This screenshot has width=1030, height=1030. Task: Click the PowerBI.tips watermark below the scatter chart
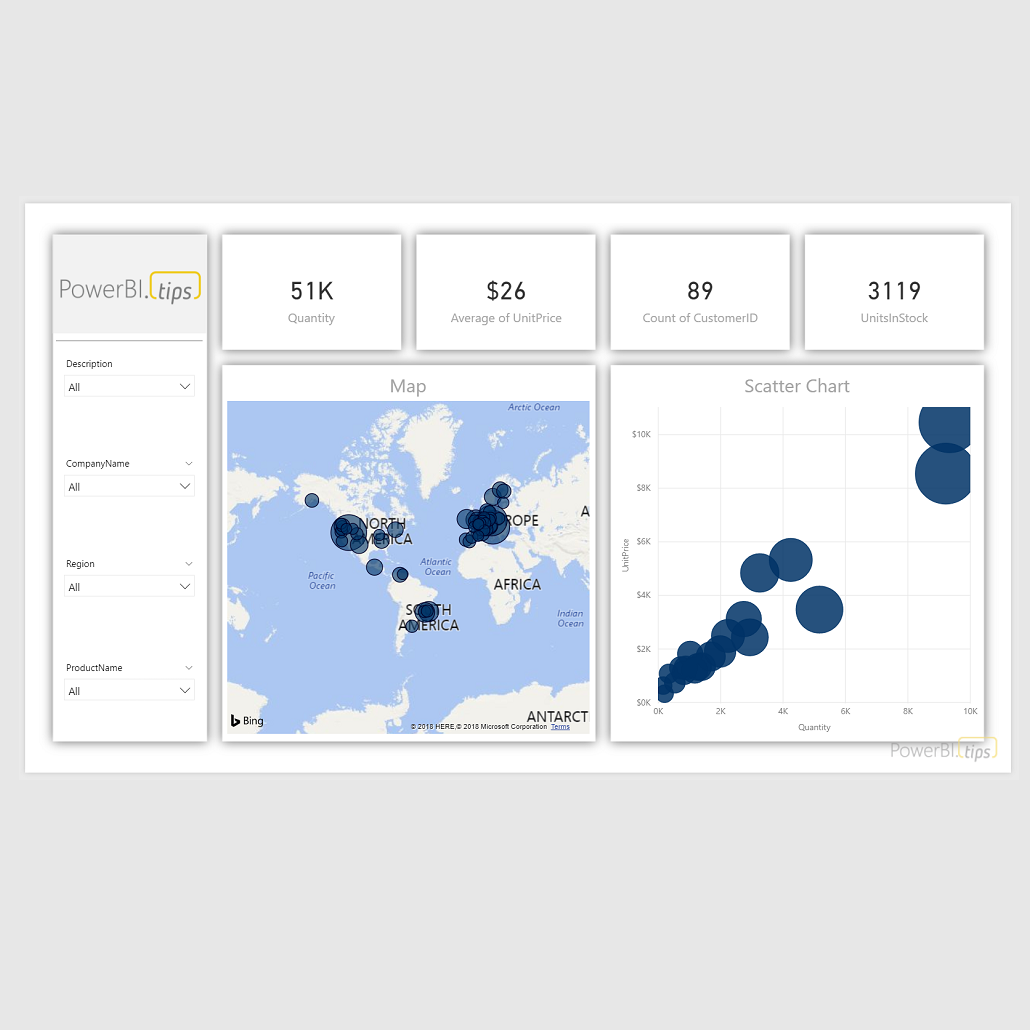pos(943,750)
